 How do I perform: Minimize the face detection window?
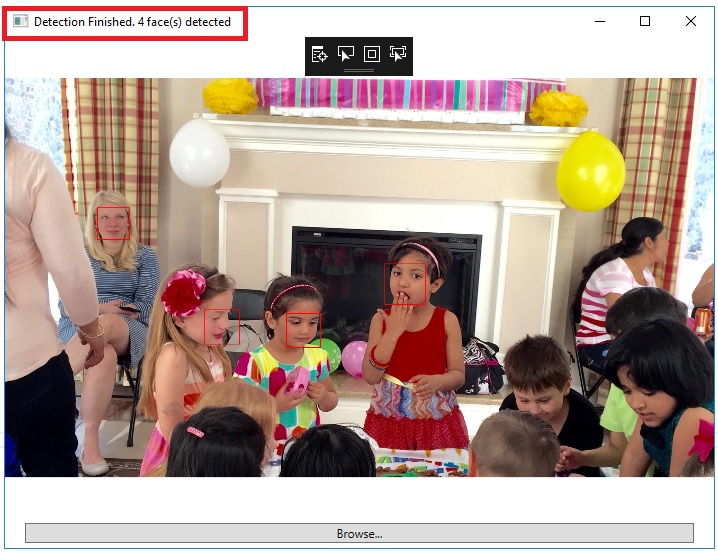point(600,21)
